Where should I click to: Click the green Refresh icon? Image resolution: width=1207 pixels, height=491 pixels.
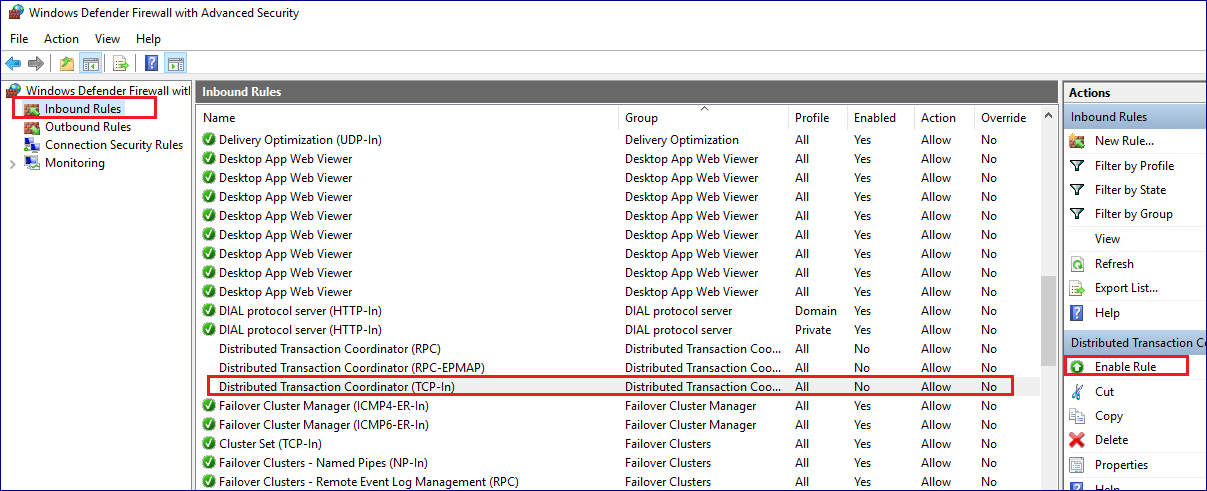[1077, 264]
